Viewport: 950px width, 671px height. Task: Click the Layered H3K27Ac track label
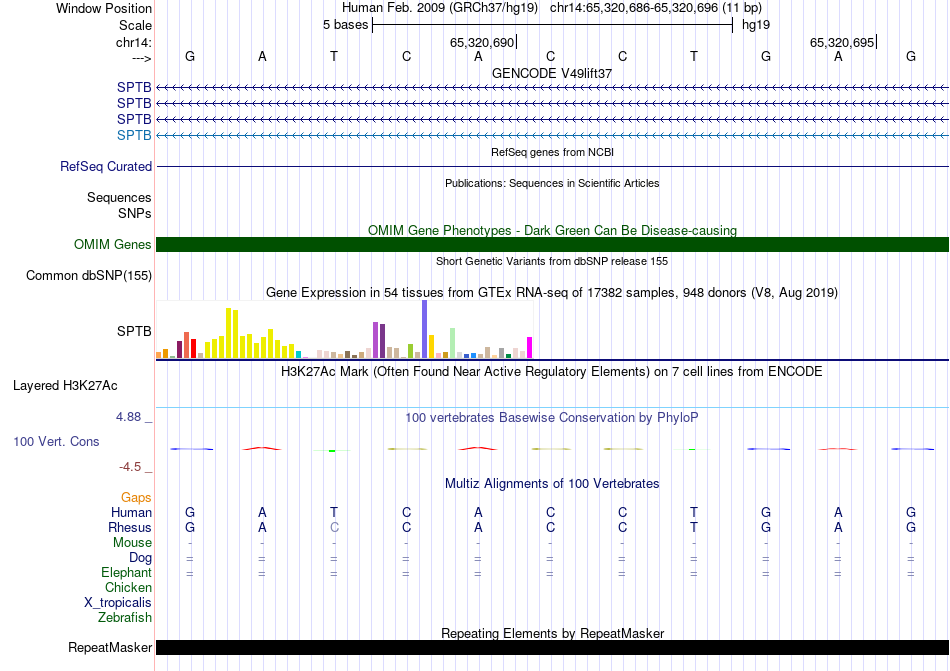(x=65, y=386)
